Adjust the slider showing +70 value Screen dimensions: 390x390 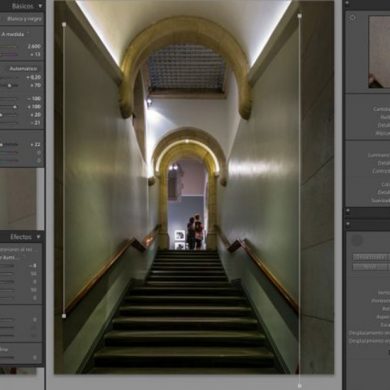click(9, 85)
